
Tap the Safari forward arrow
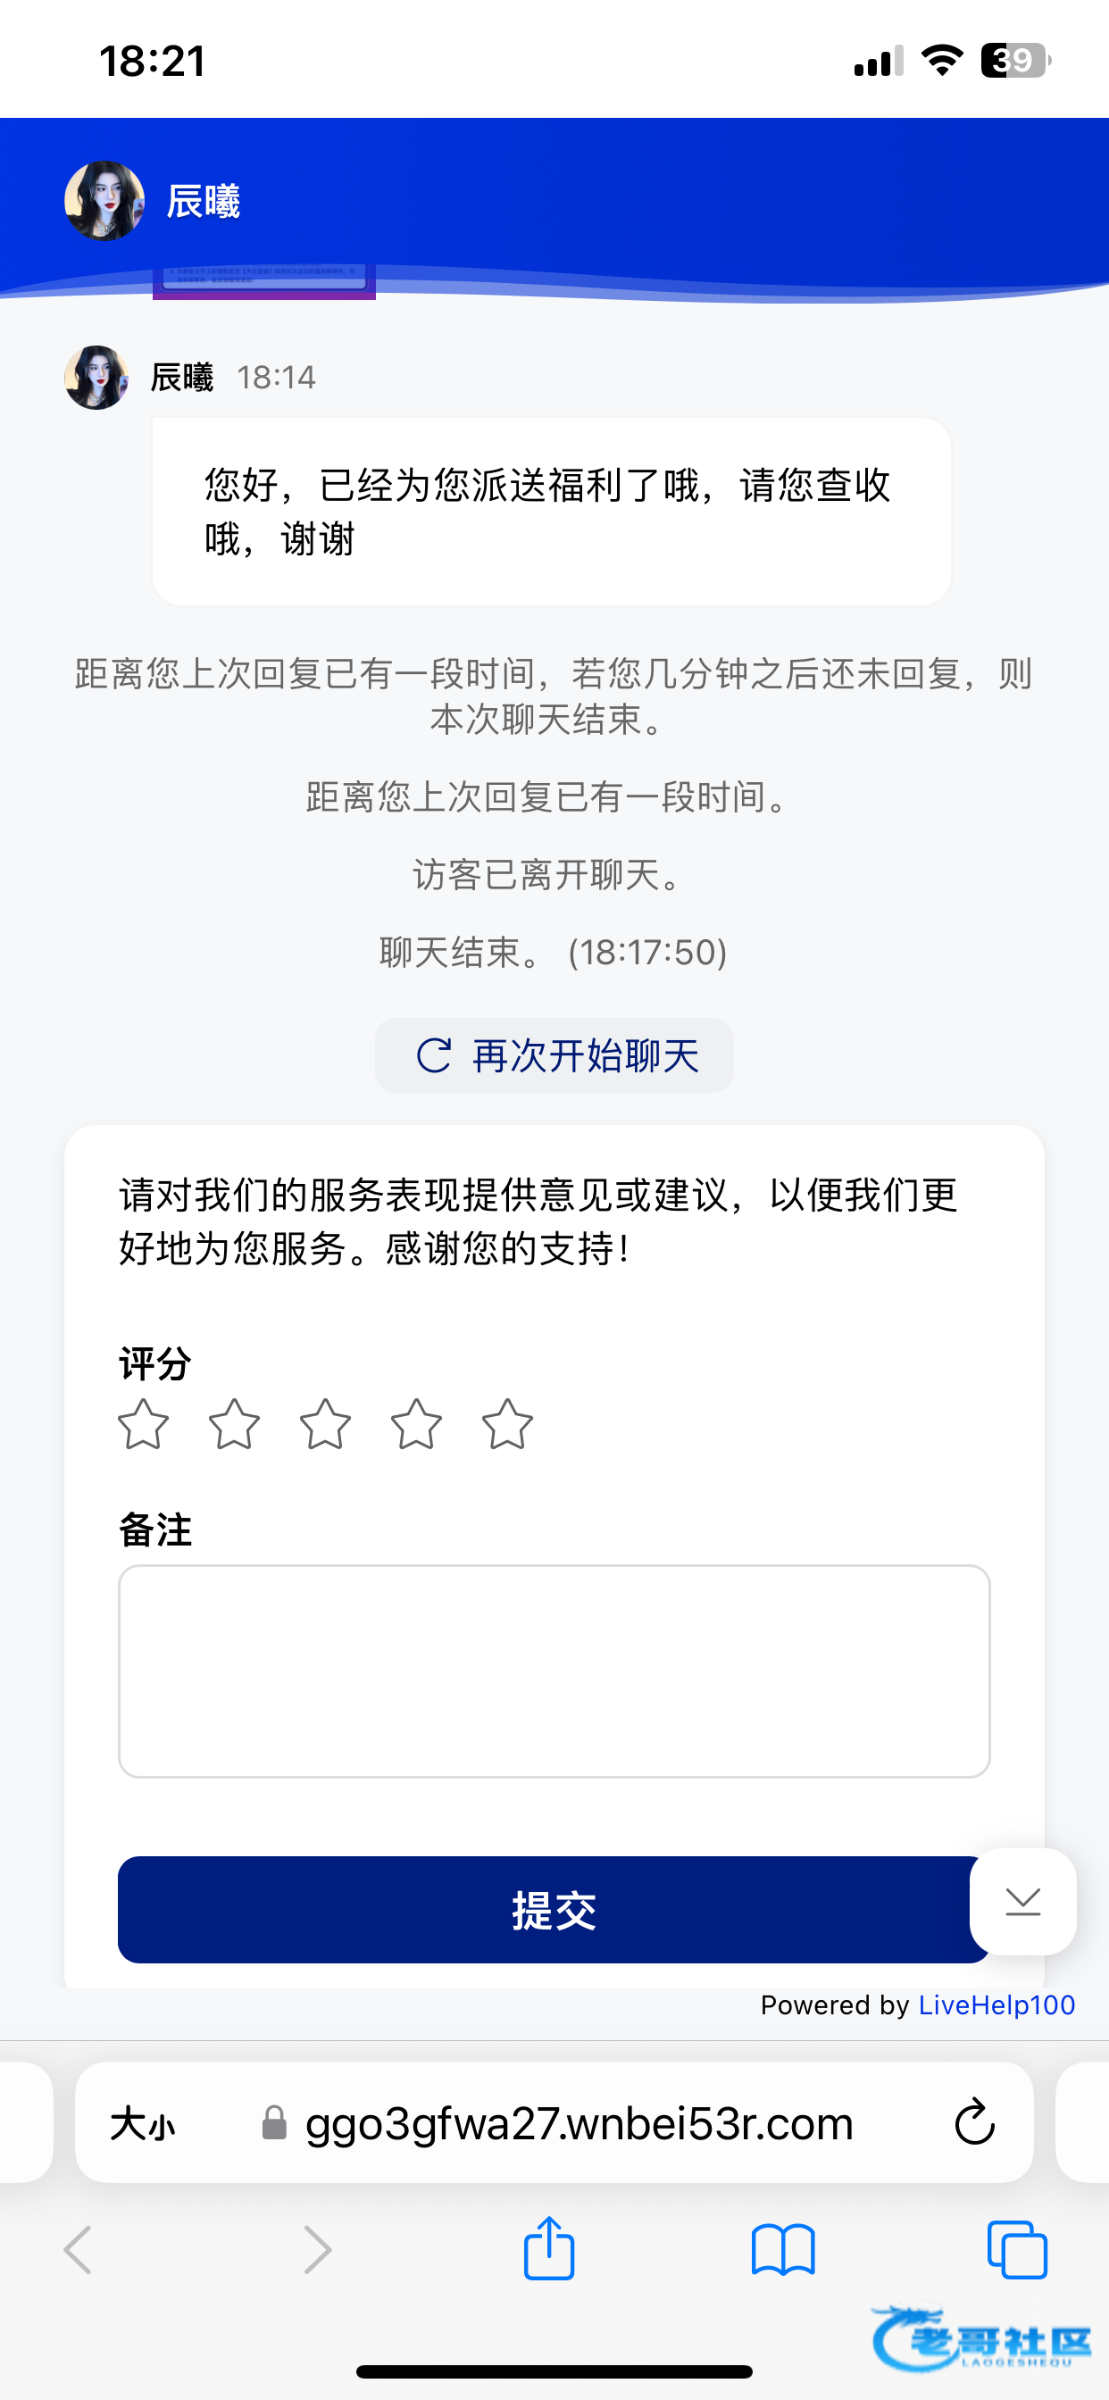[317, 2250]
